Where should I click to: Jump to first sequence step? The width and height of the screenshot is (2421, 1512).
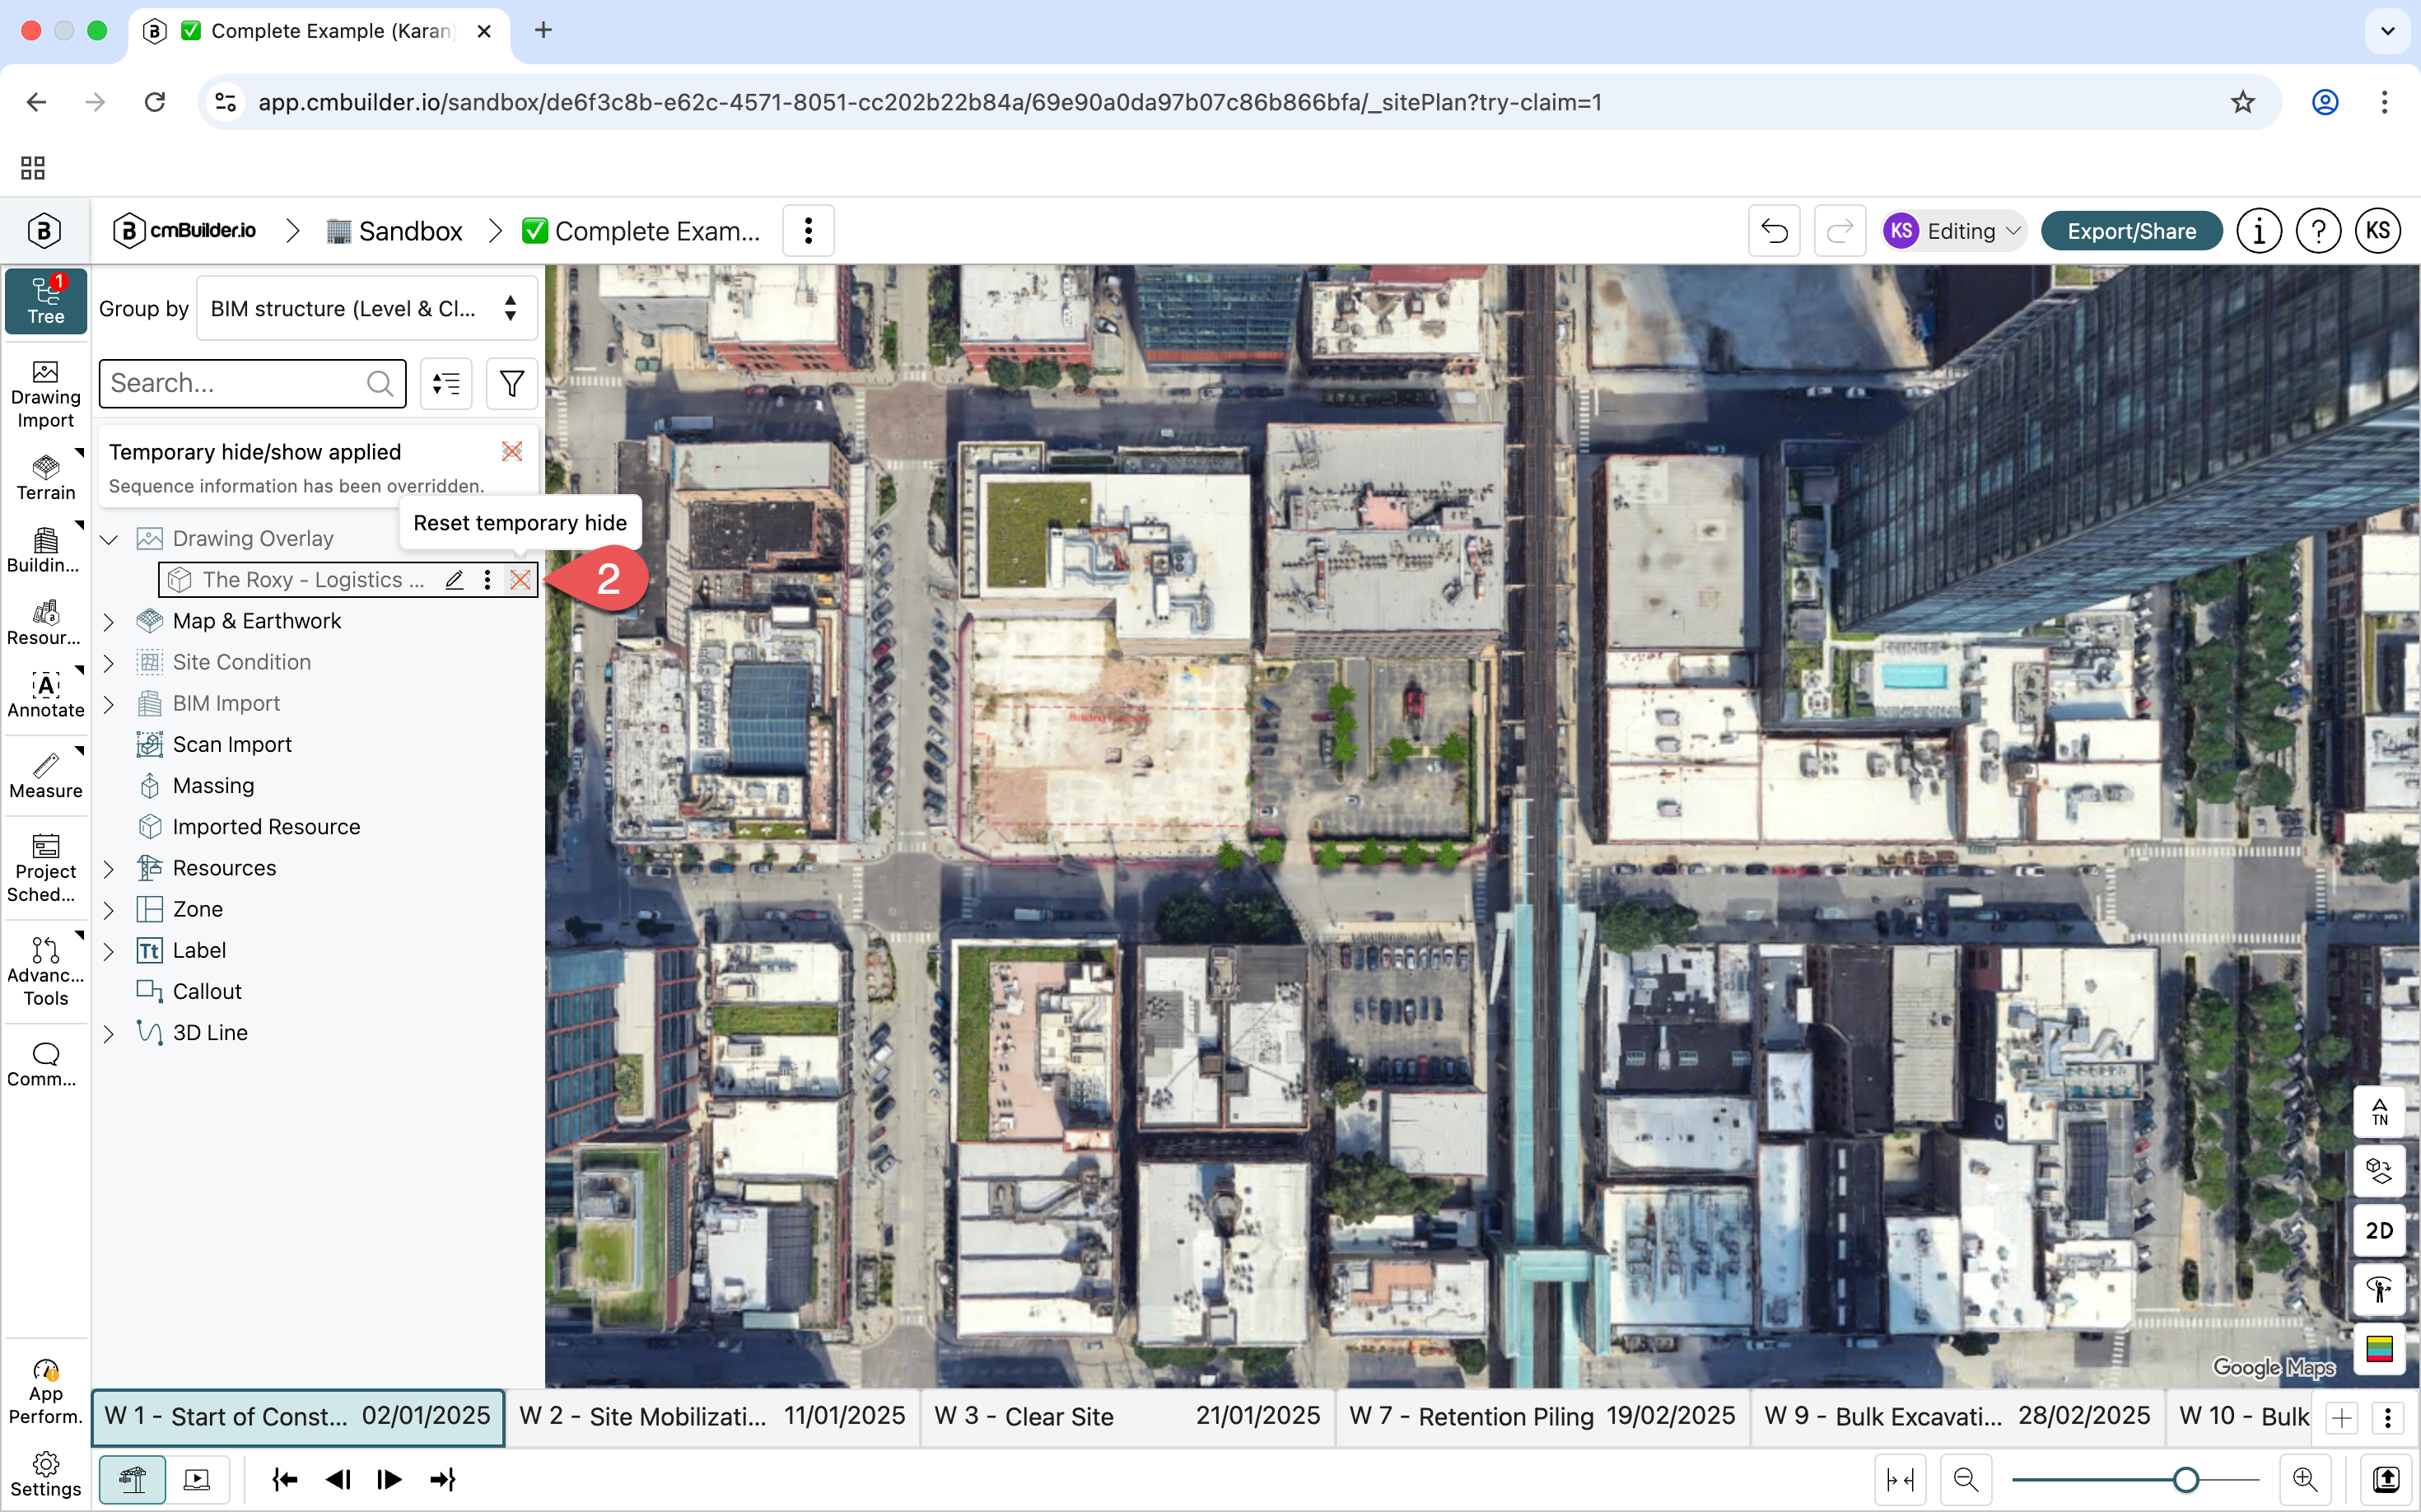285,1479
